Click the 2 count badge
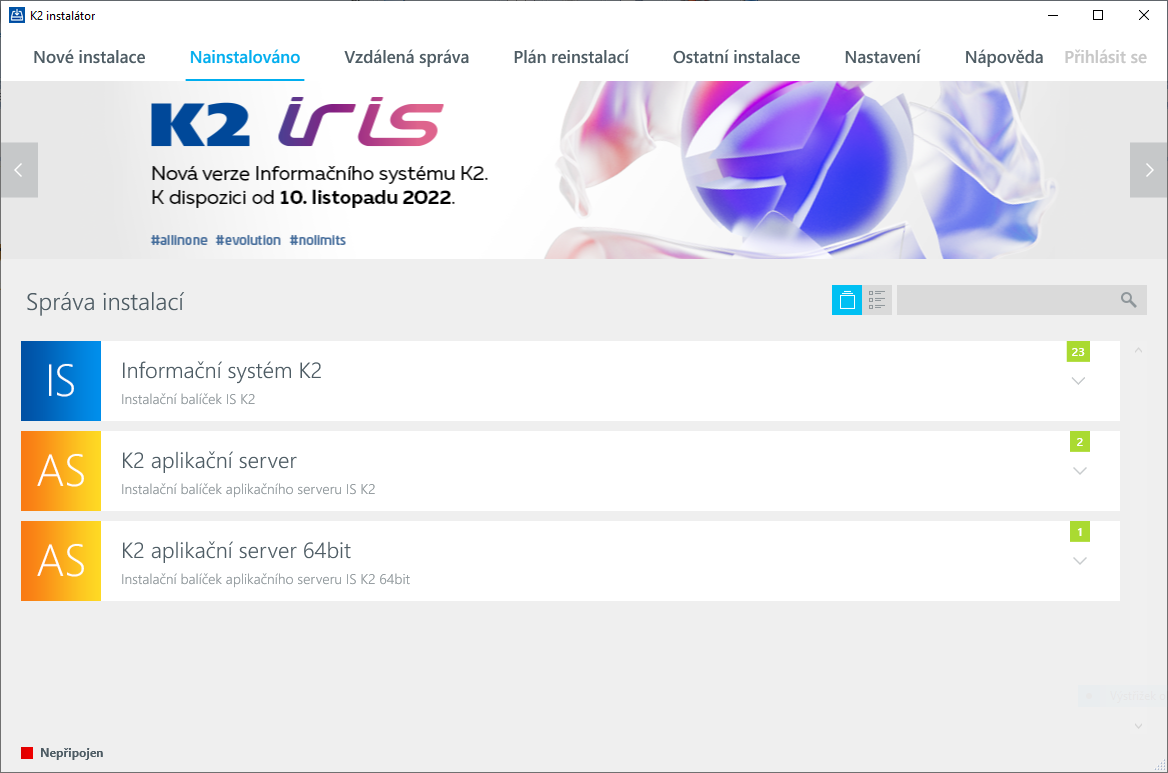Image resolution: width=1168 pixels, height=773 pixels. [1079, 442]
